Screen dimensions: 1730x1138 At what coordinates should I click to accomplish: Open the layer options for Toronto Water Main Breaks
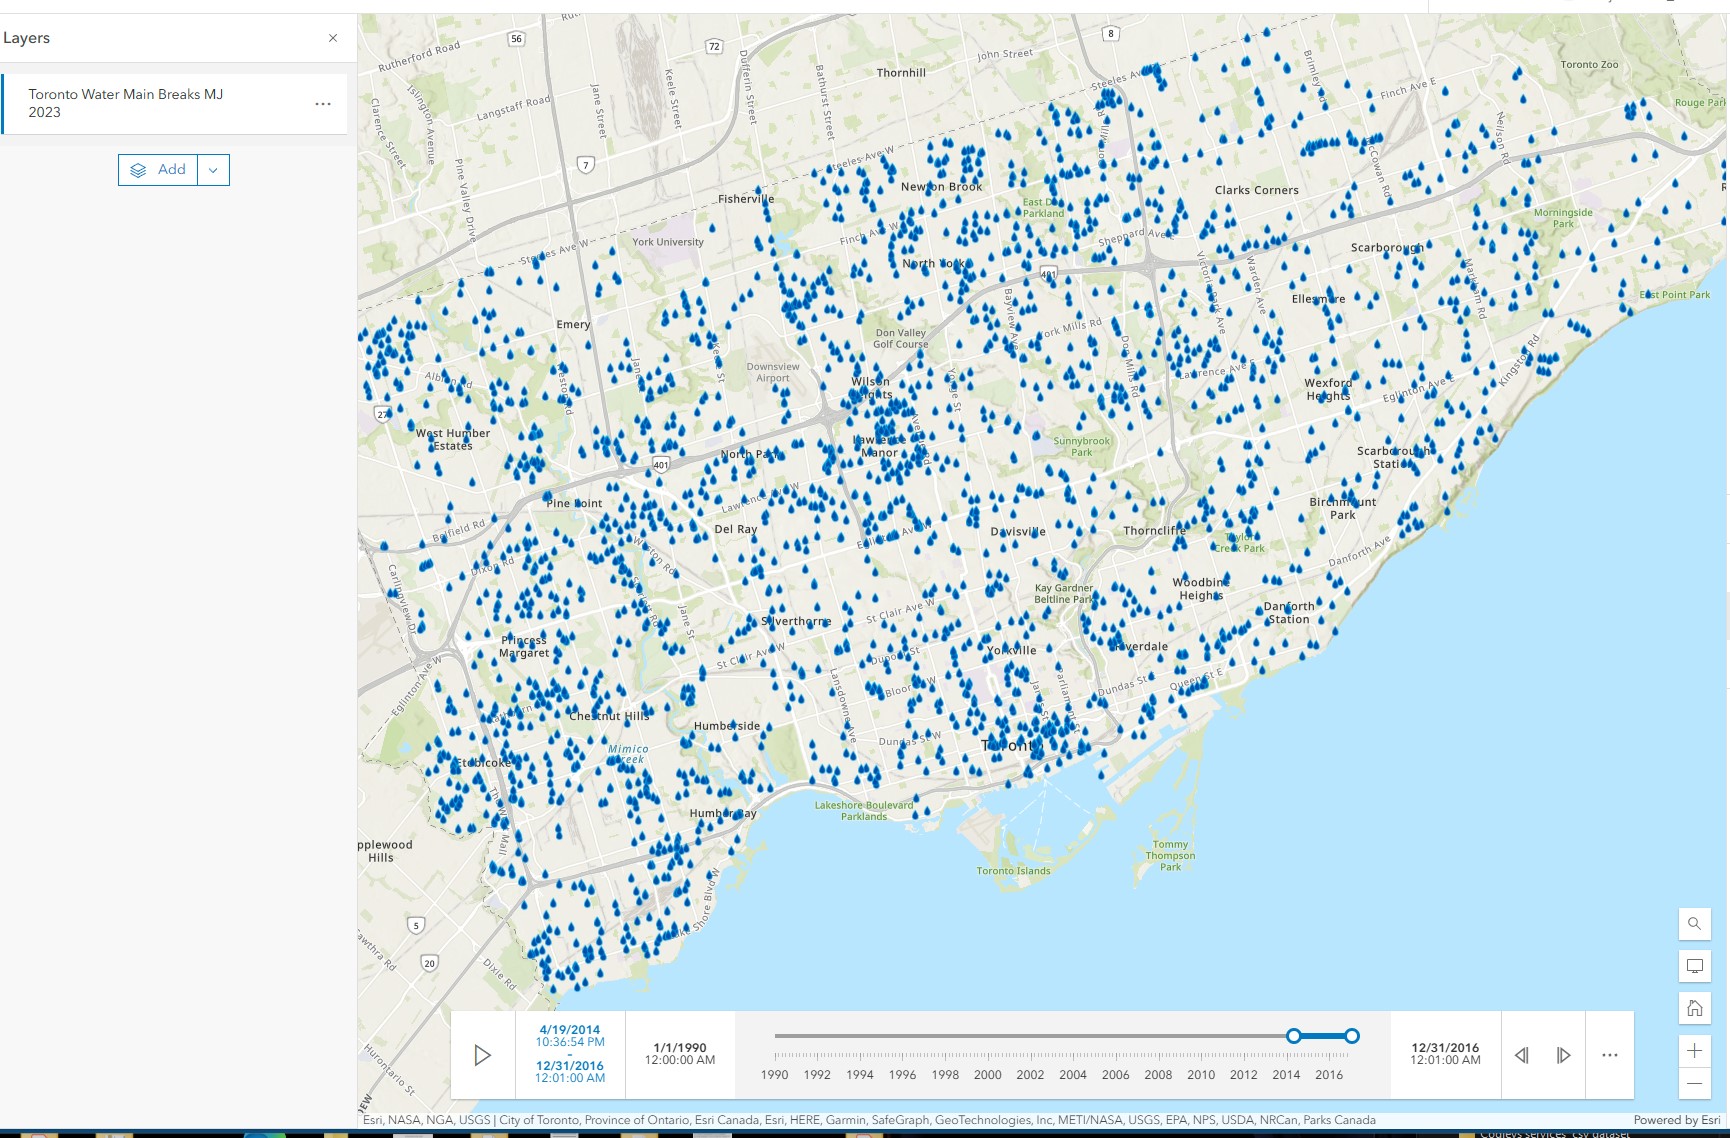pos(322,103)
